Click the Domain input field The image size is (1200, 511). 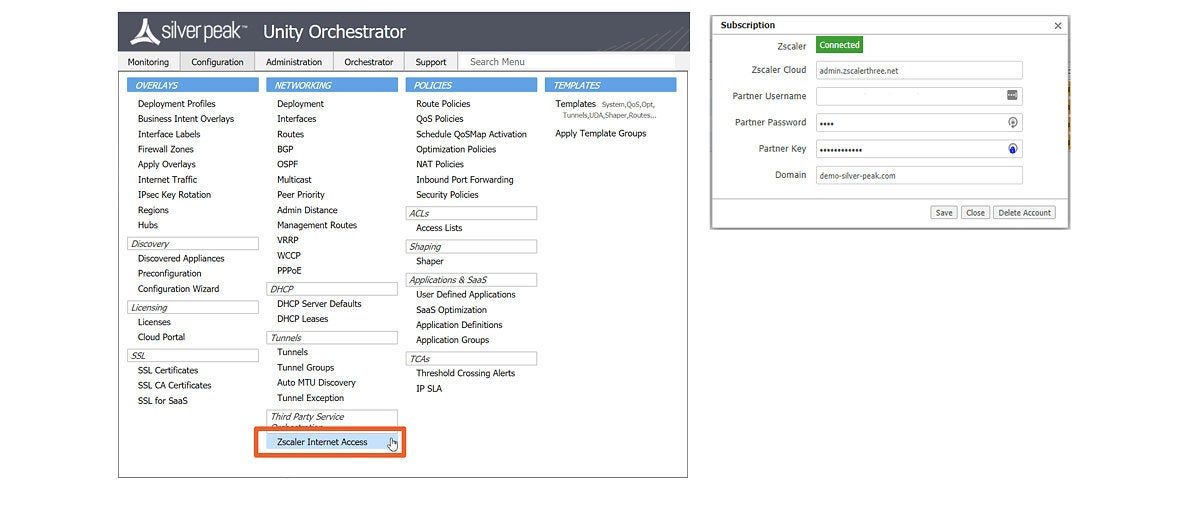pos(919,175)
